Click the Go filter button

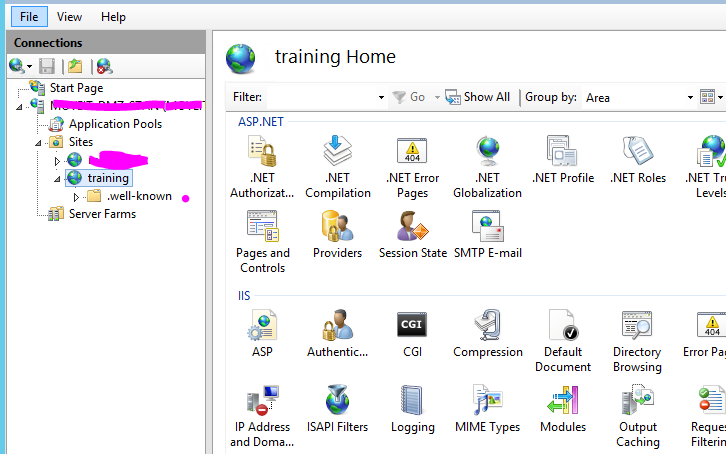409,97
